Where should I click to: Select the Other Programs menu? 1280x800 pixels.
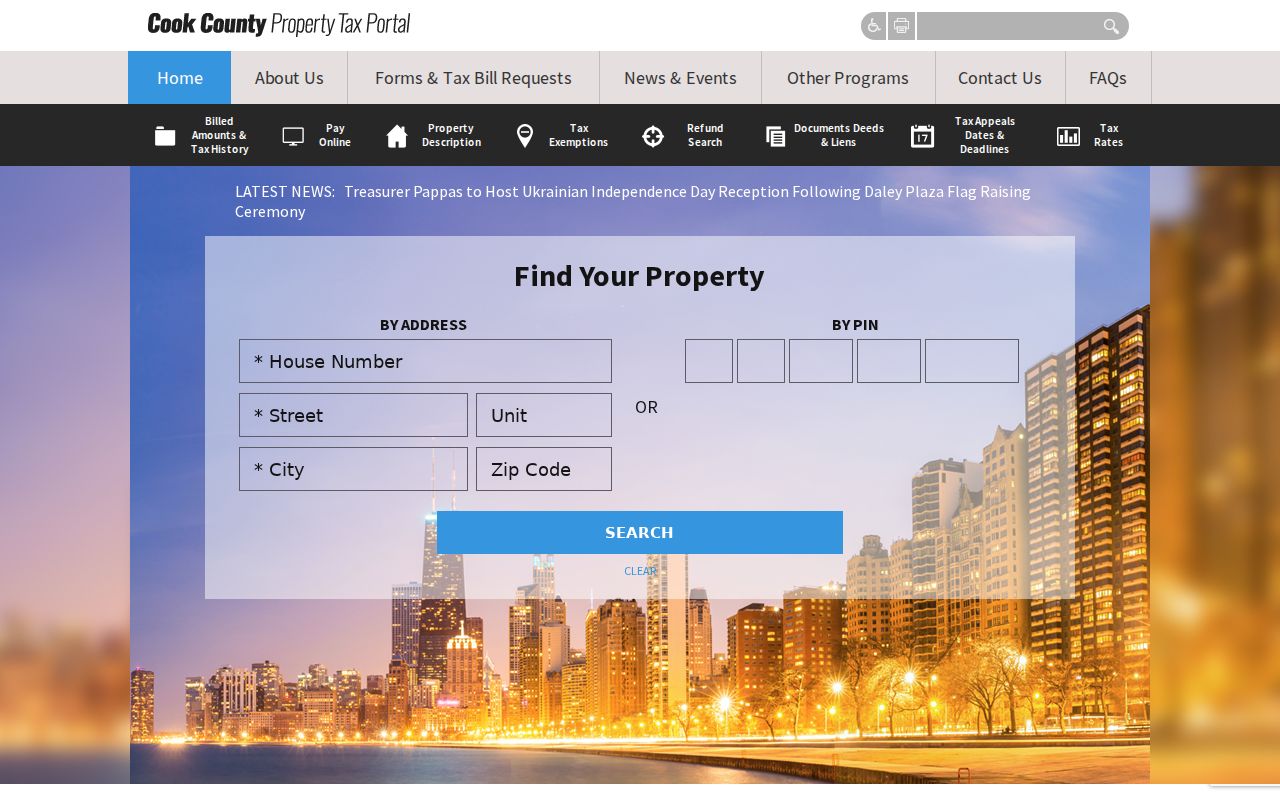click(x=848, y=78)
